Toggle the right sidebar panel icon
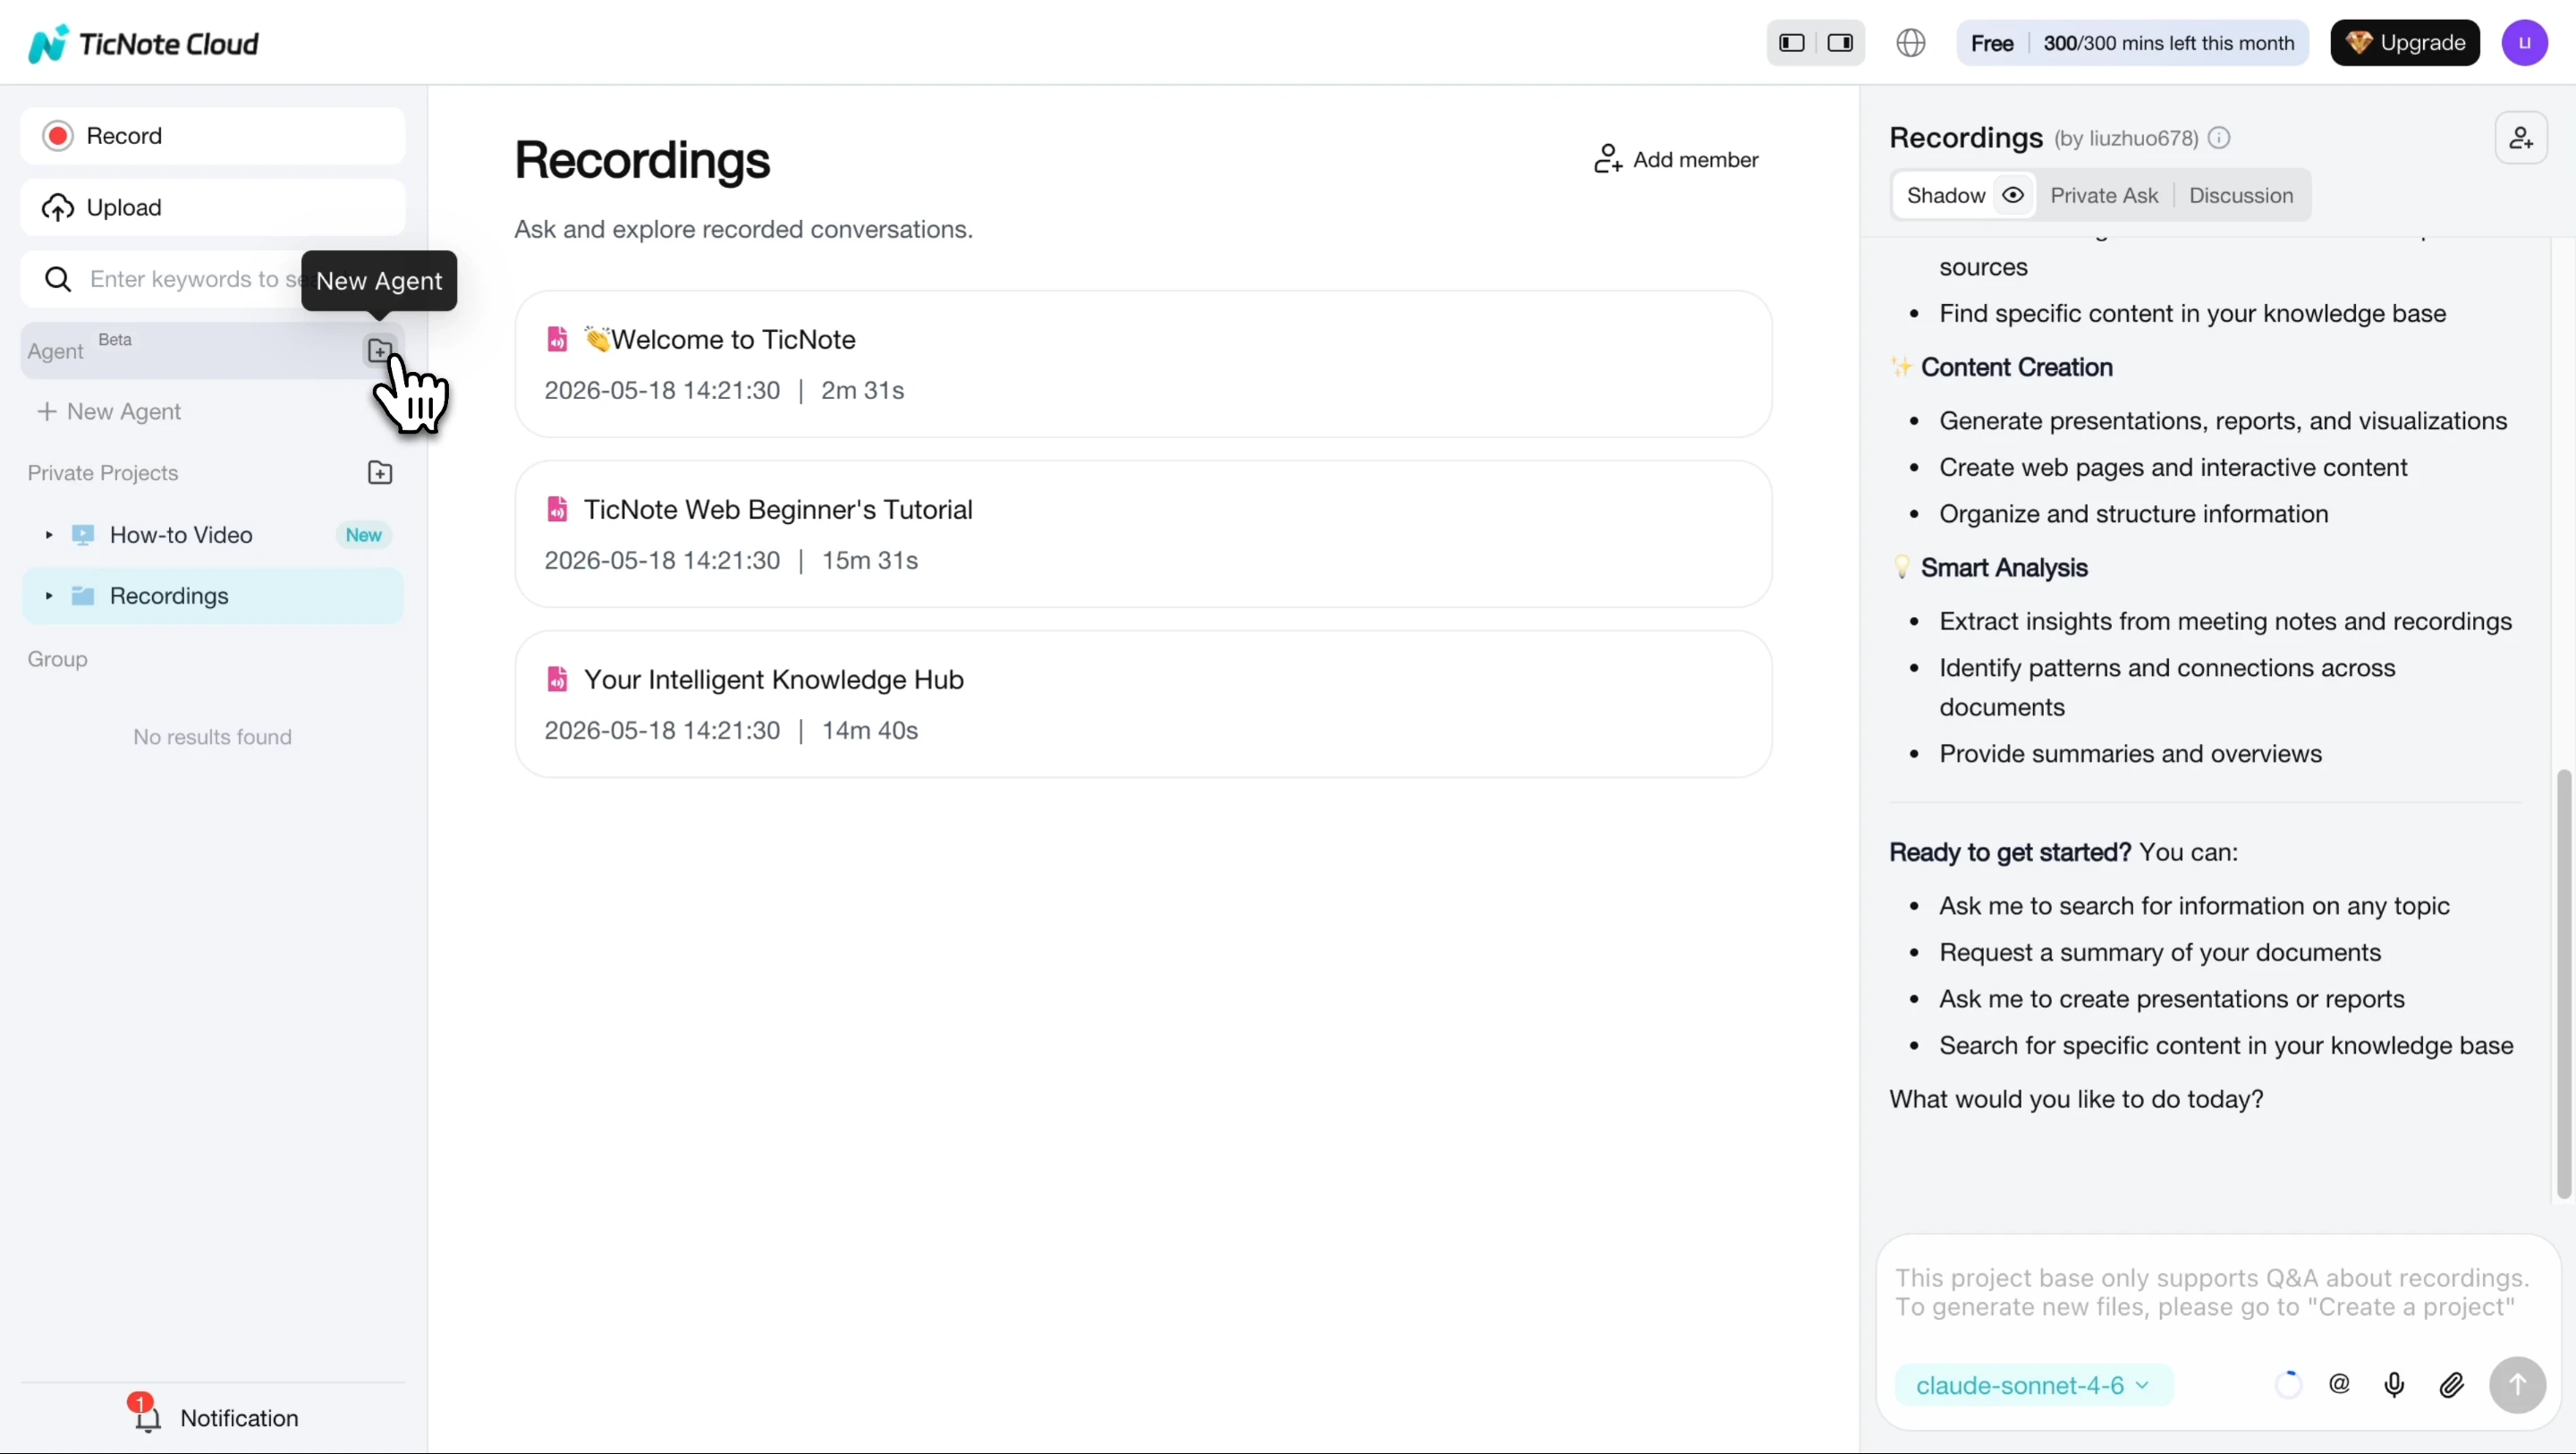 pos(1840,43)
